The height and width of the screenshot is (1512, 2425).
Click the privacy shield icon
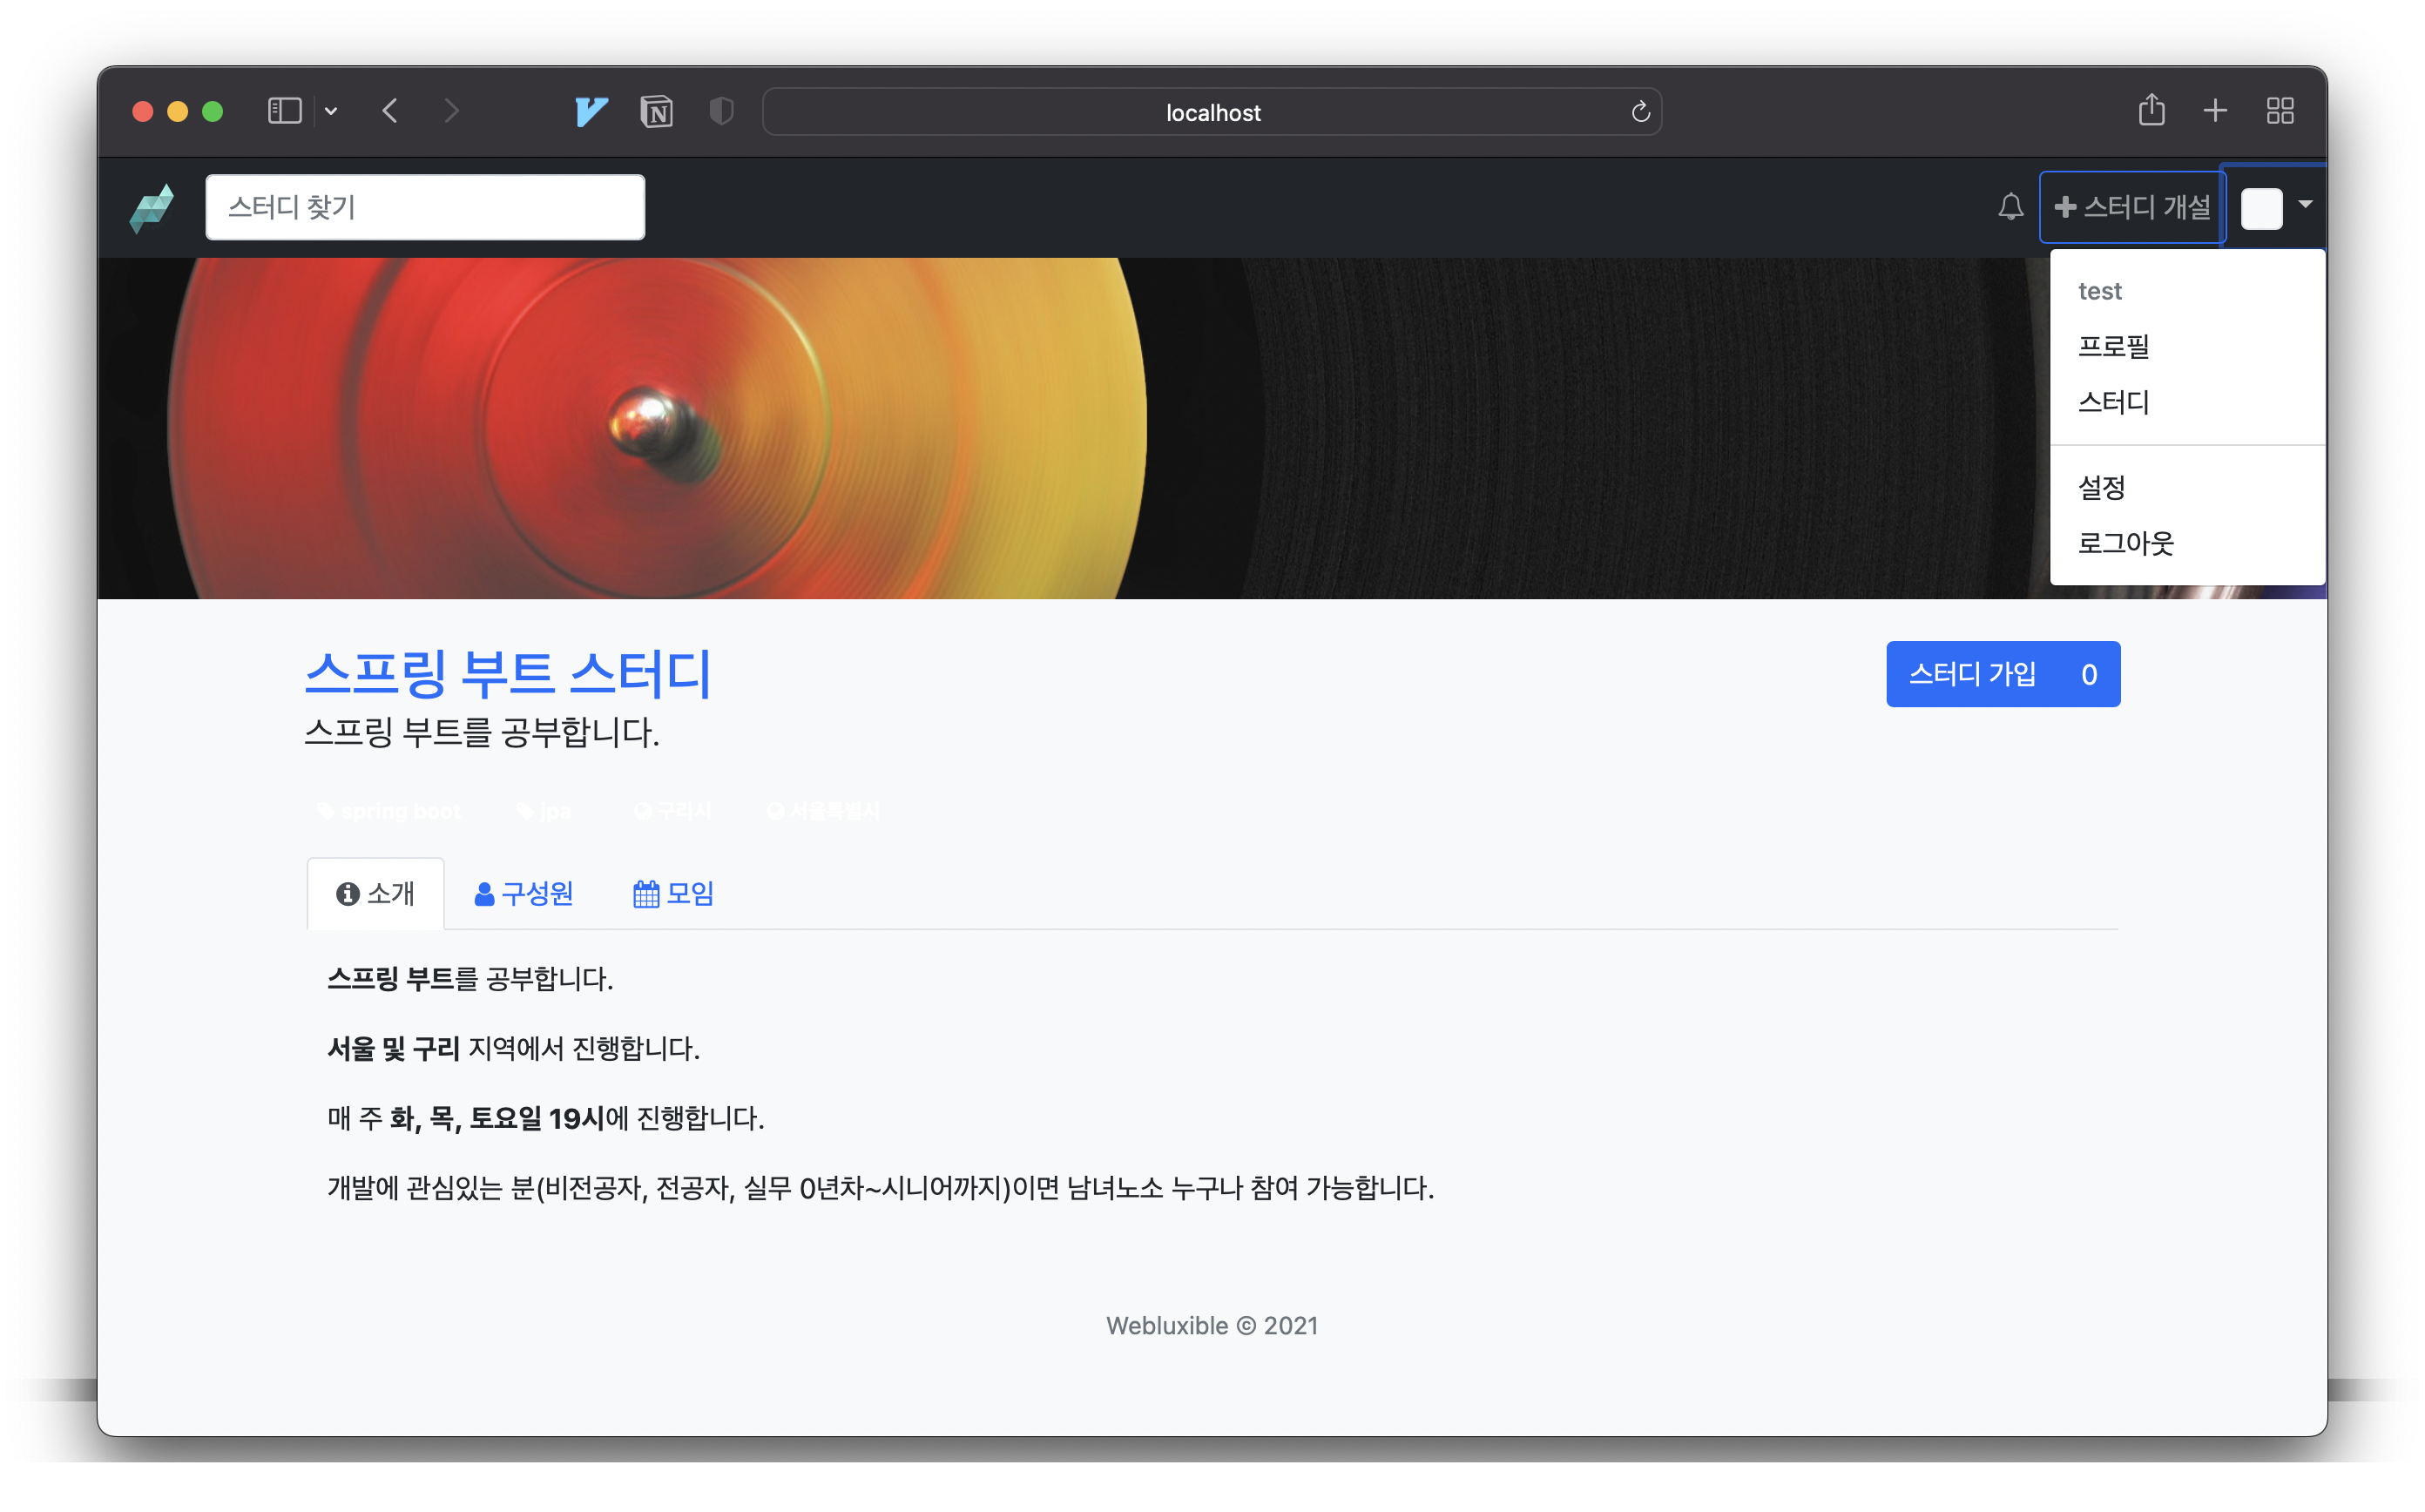[x=721, y=111]
